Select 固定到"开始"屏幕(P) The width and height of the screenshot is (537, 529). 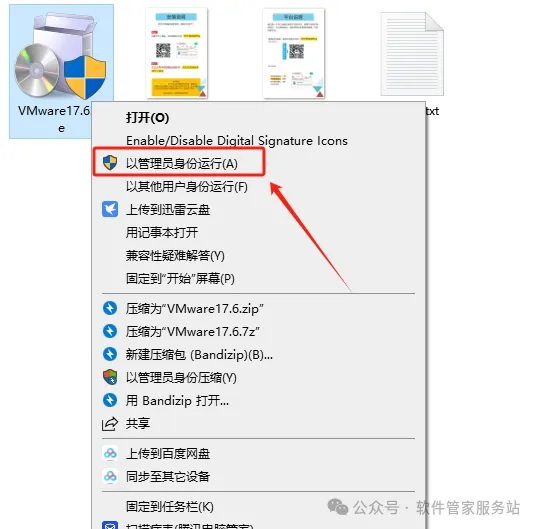(x=180, y=278)
